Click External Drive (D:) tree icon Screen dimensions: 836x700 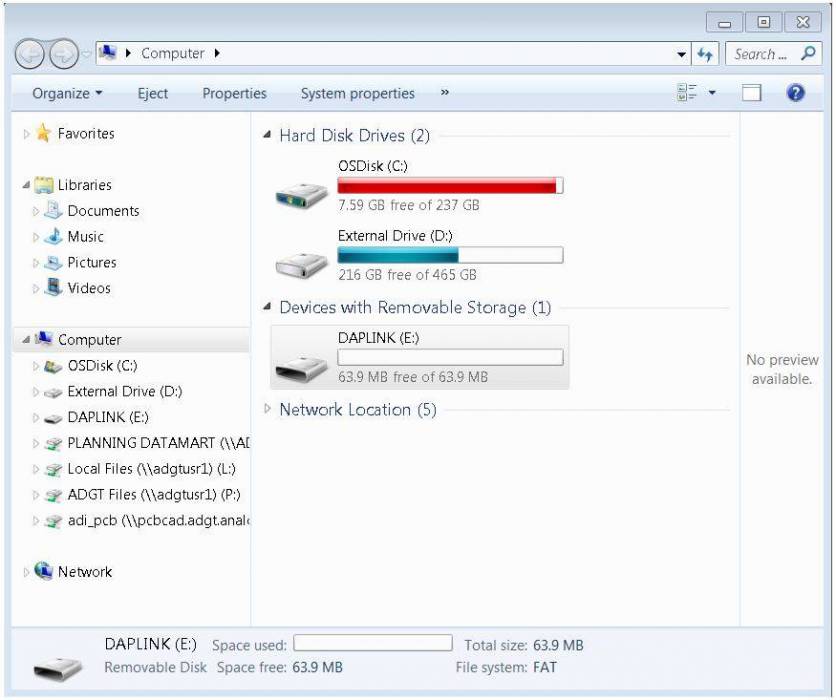(x=53, y=393)
